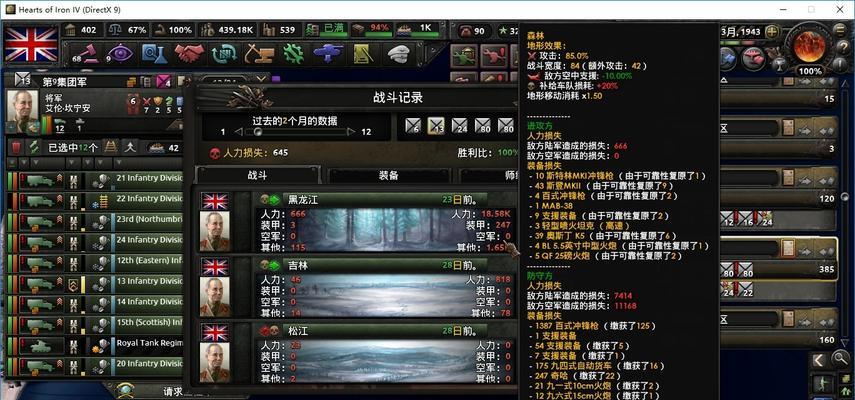Open the Production green wrench icon

[293, 53]
